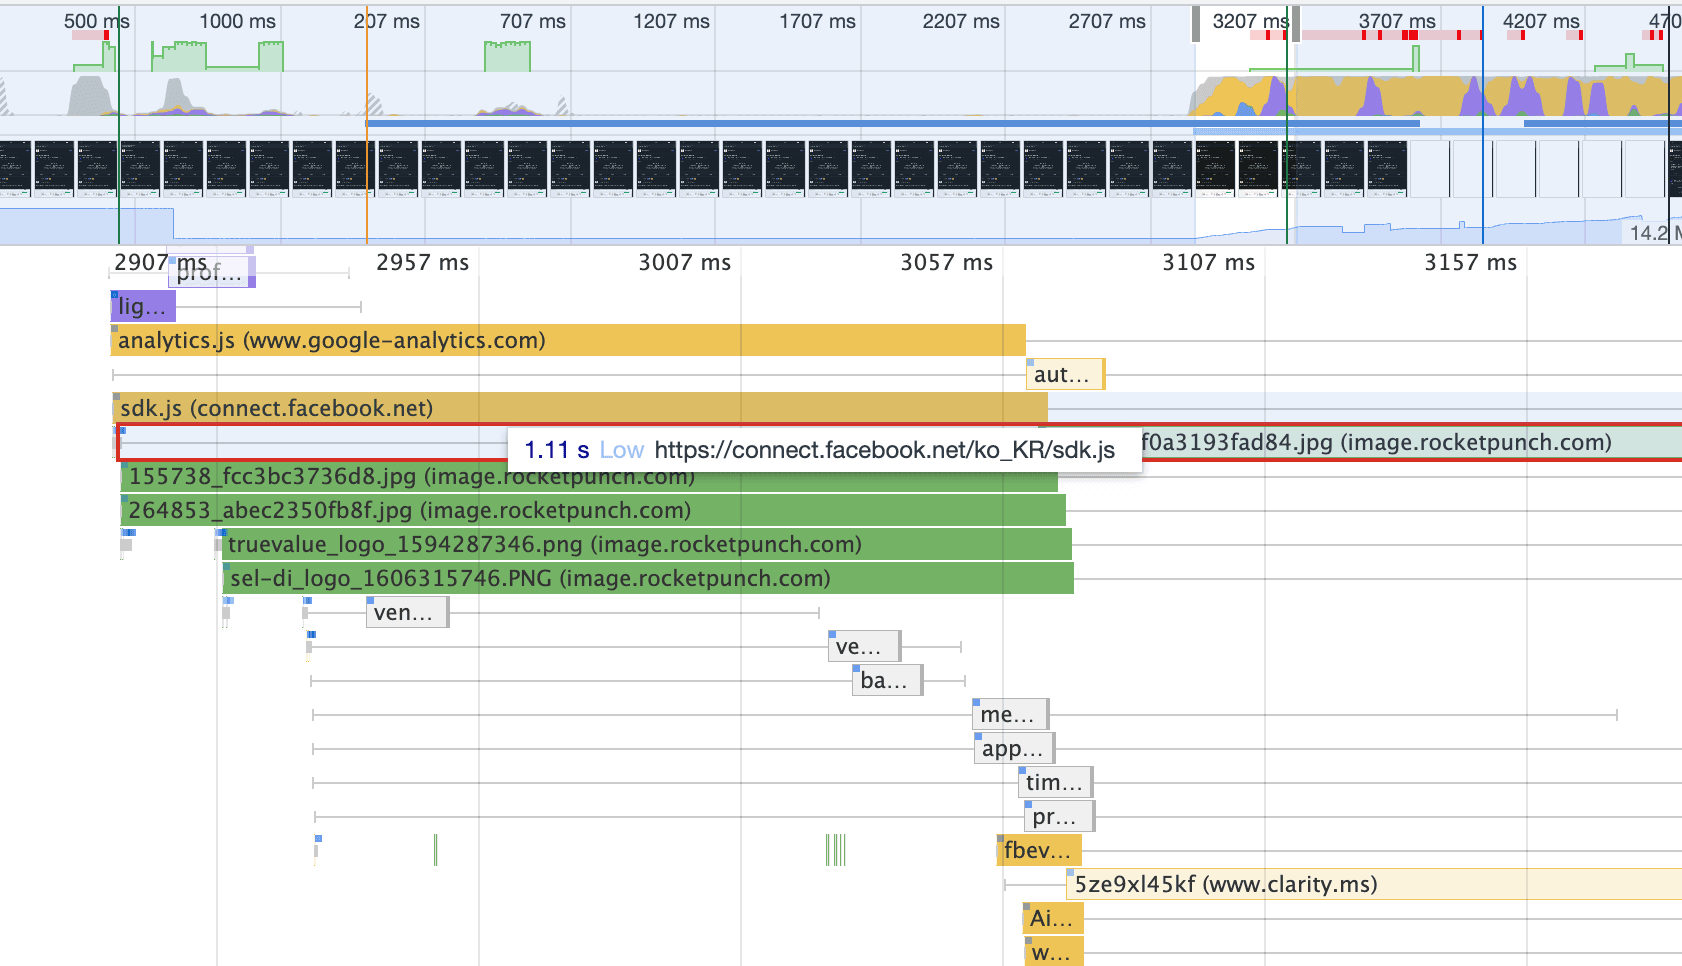
Task: Select the analytics.js google-analytics request bar
Action: (568, 340)
